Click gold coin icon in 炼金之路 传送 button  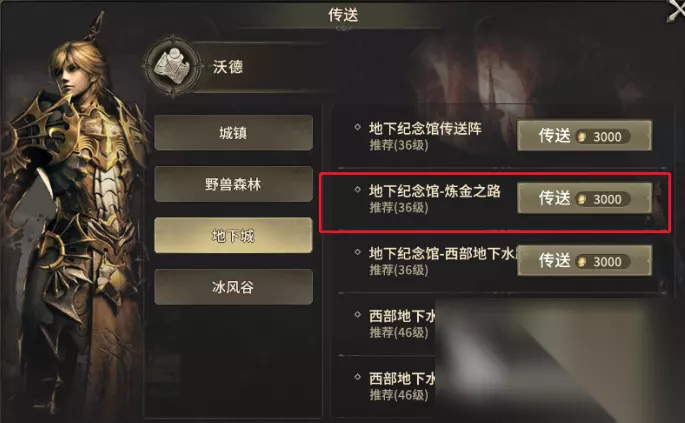click(581, 199)
